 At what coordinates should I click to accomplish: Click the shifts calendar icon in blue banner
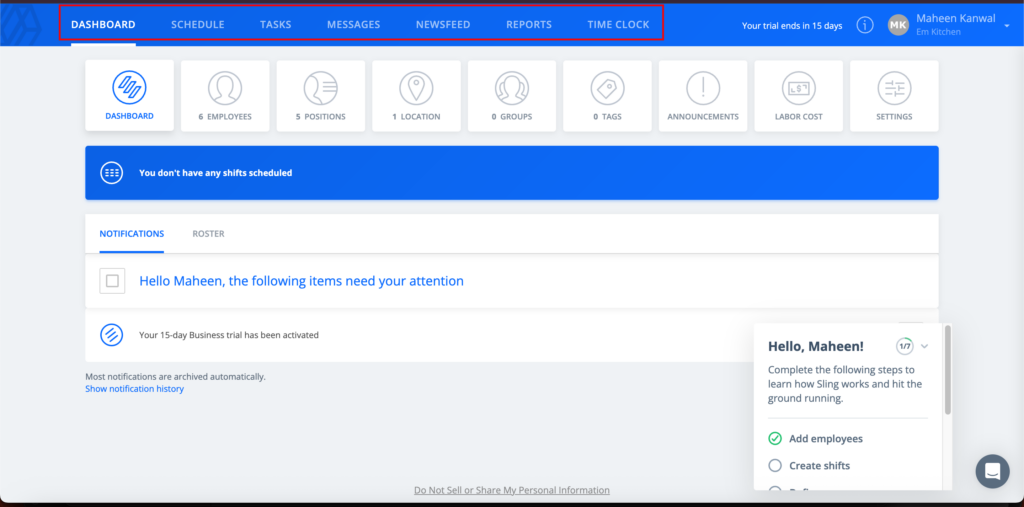tap(112, 172)
